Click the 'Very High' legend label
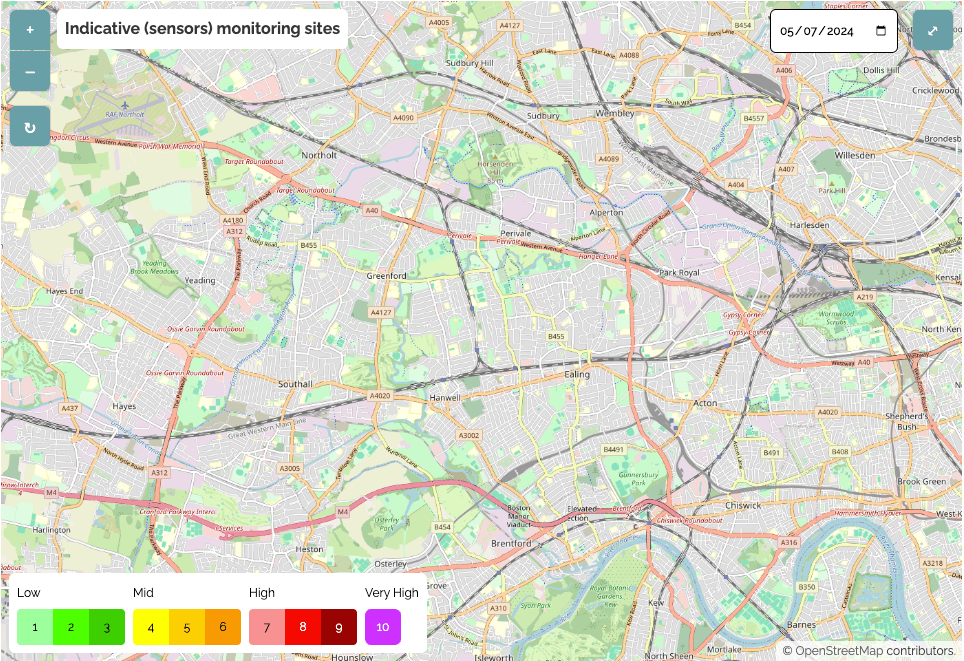964x661 pixels. [x=392, y=593]
